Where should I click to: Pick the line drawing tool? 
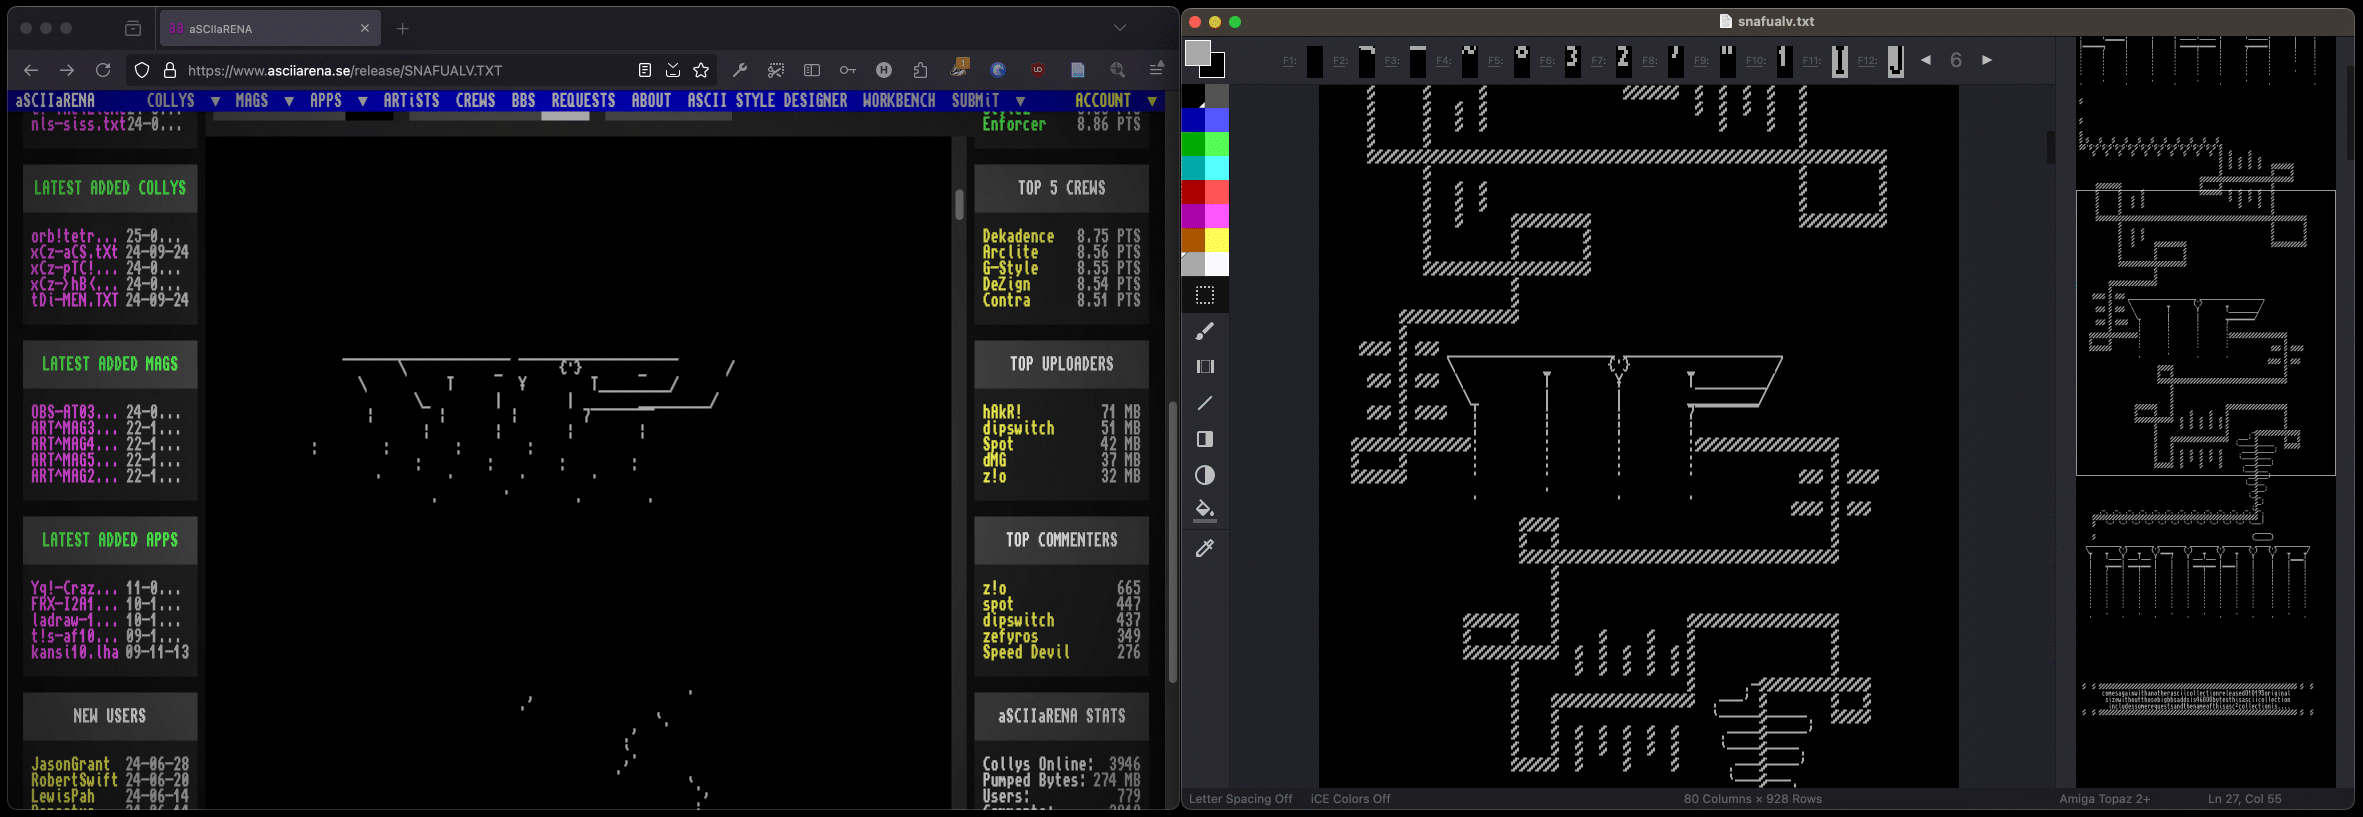click(x=1205, y=403)
